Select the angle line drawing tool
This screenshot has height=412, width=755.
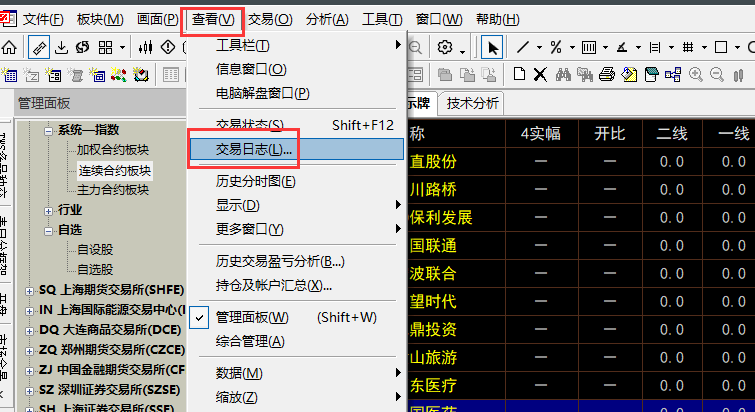622,47
